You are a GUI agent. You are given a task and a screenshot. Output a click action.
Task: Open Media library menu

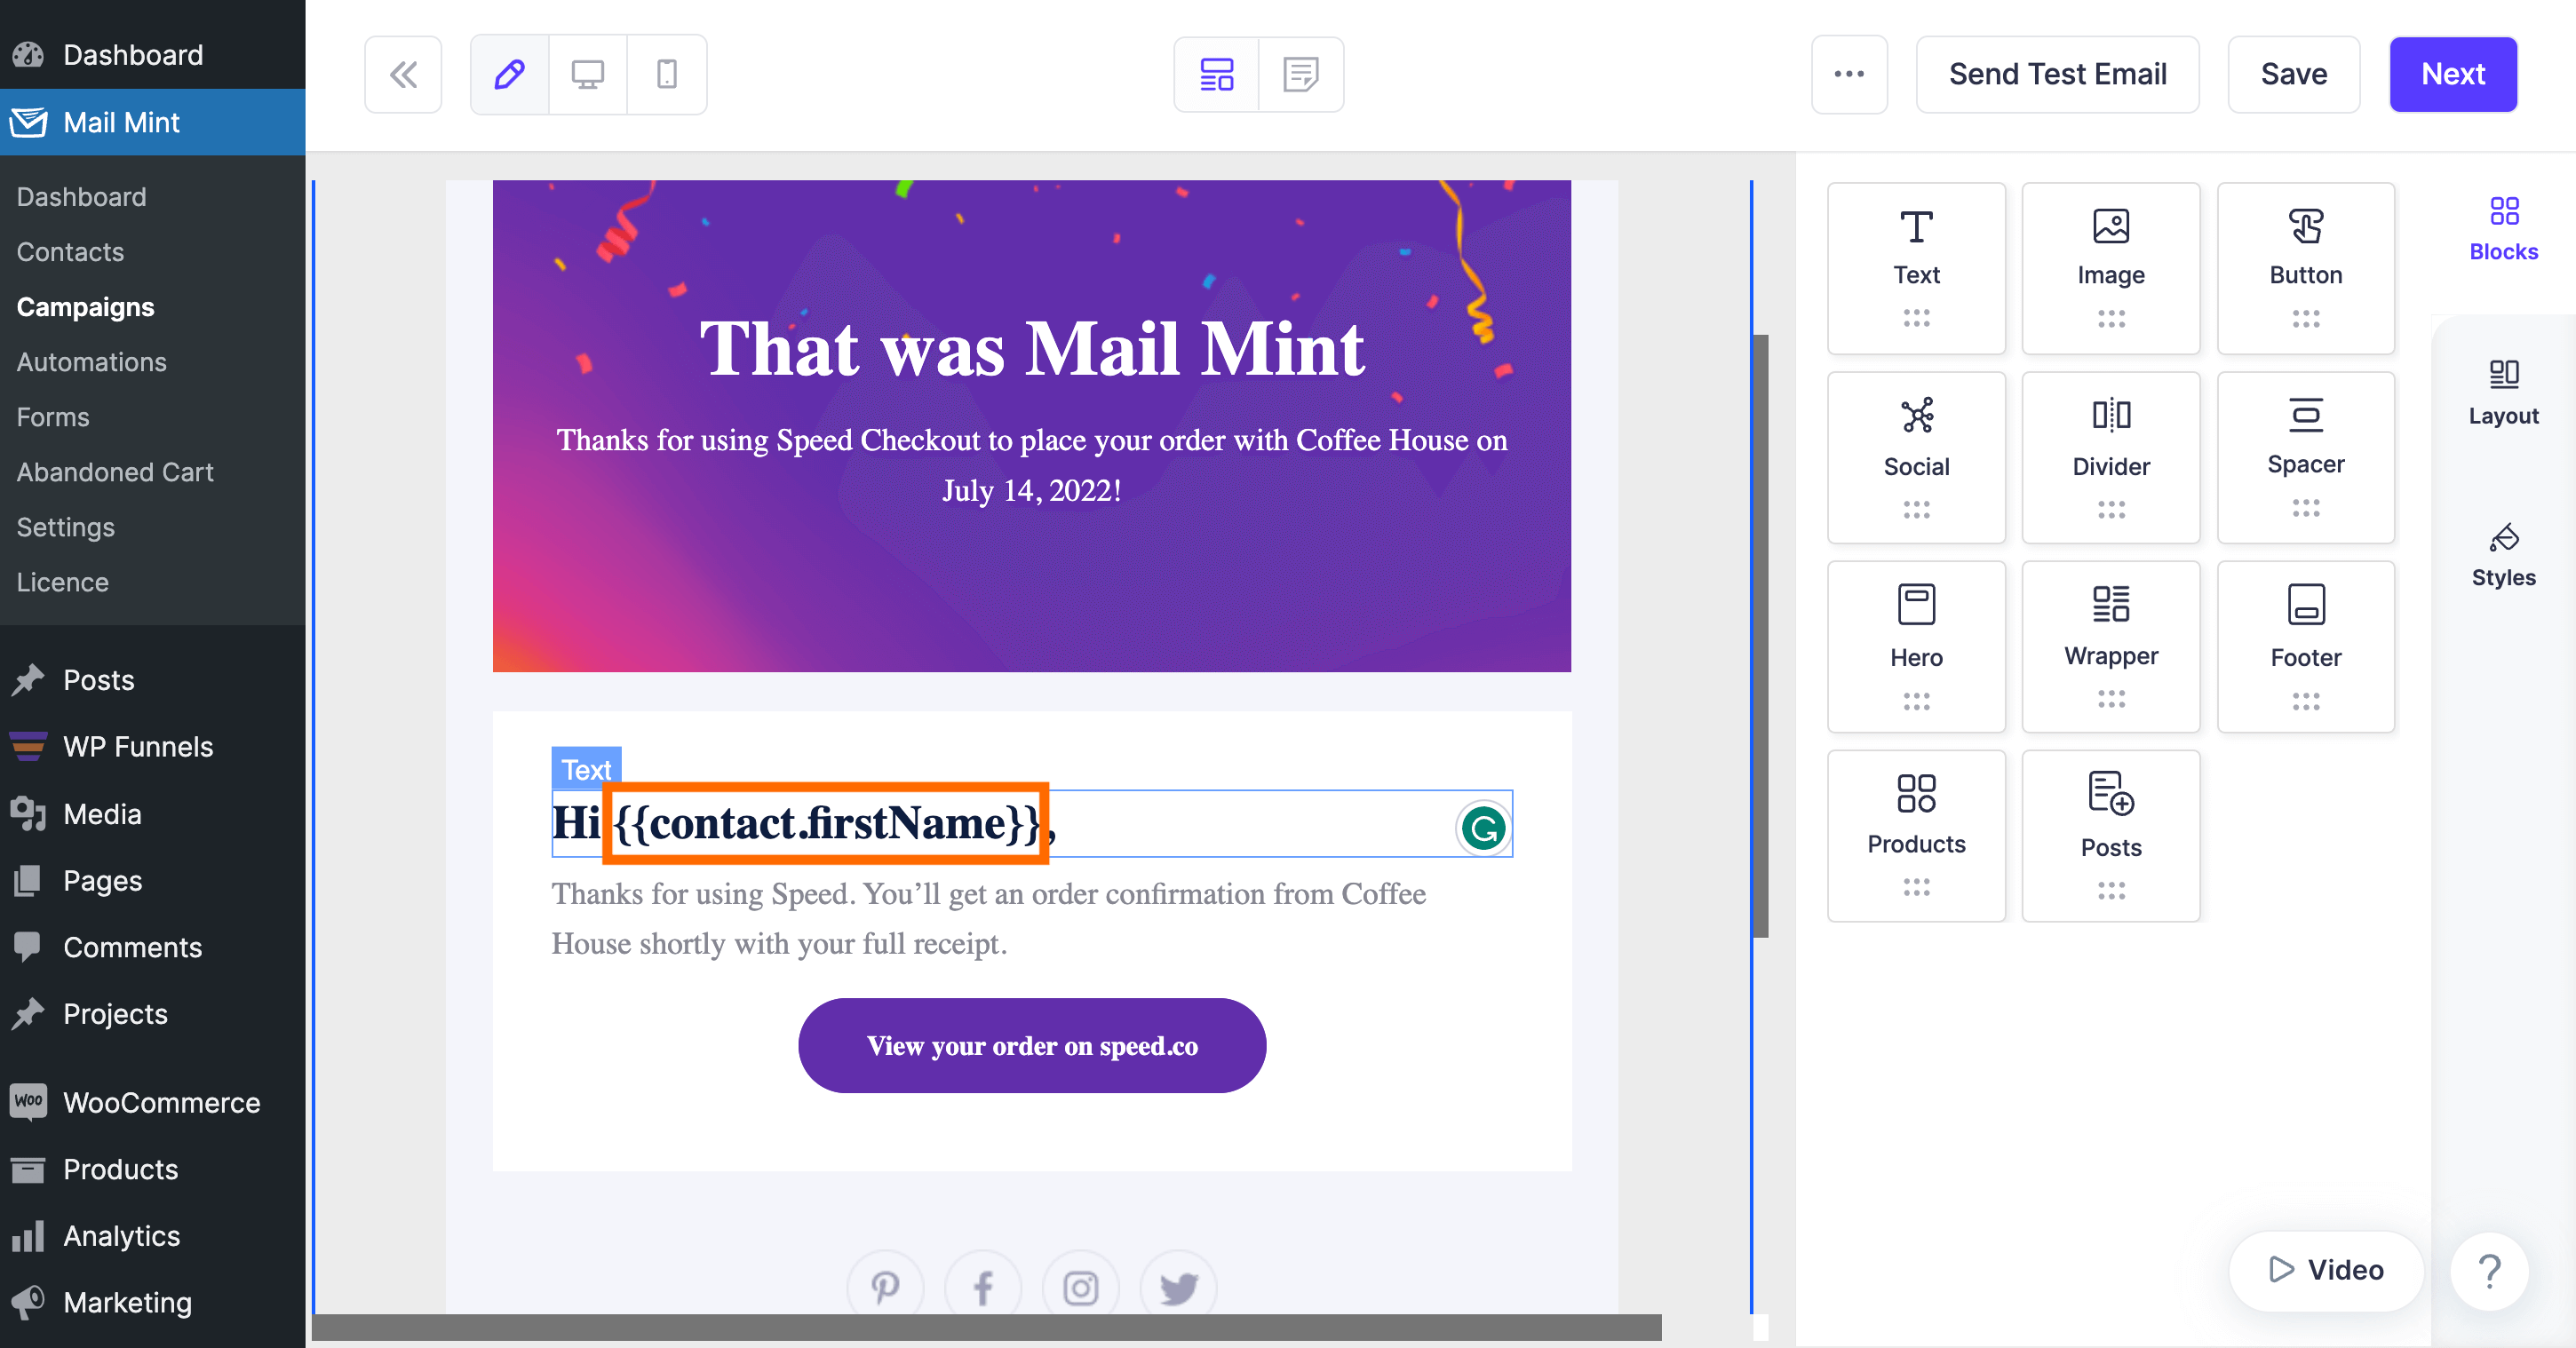pos(152,813)
